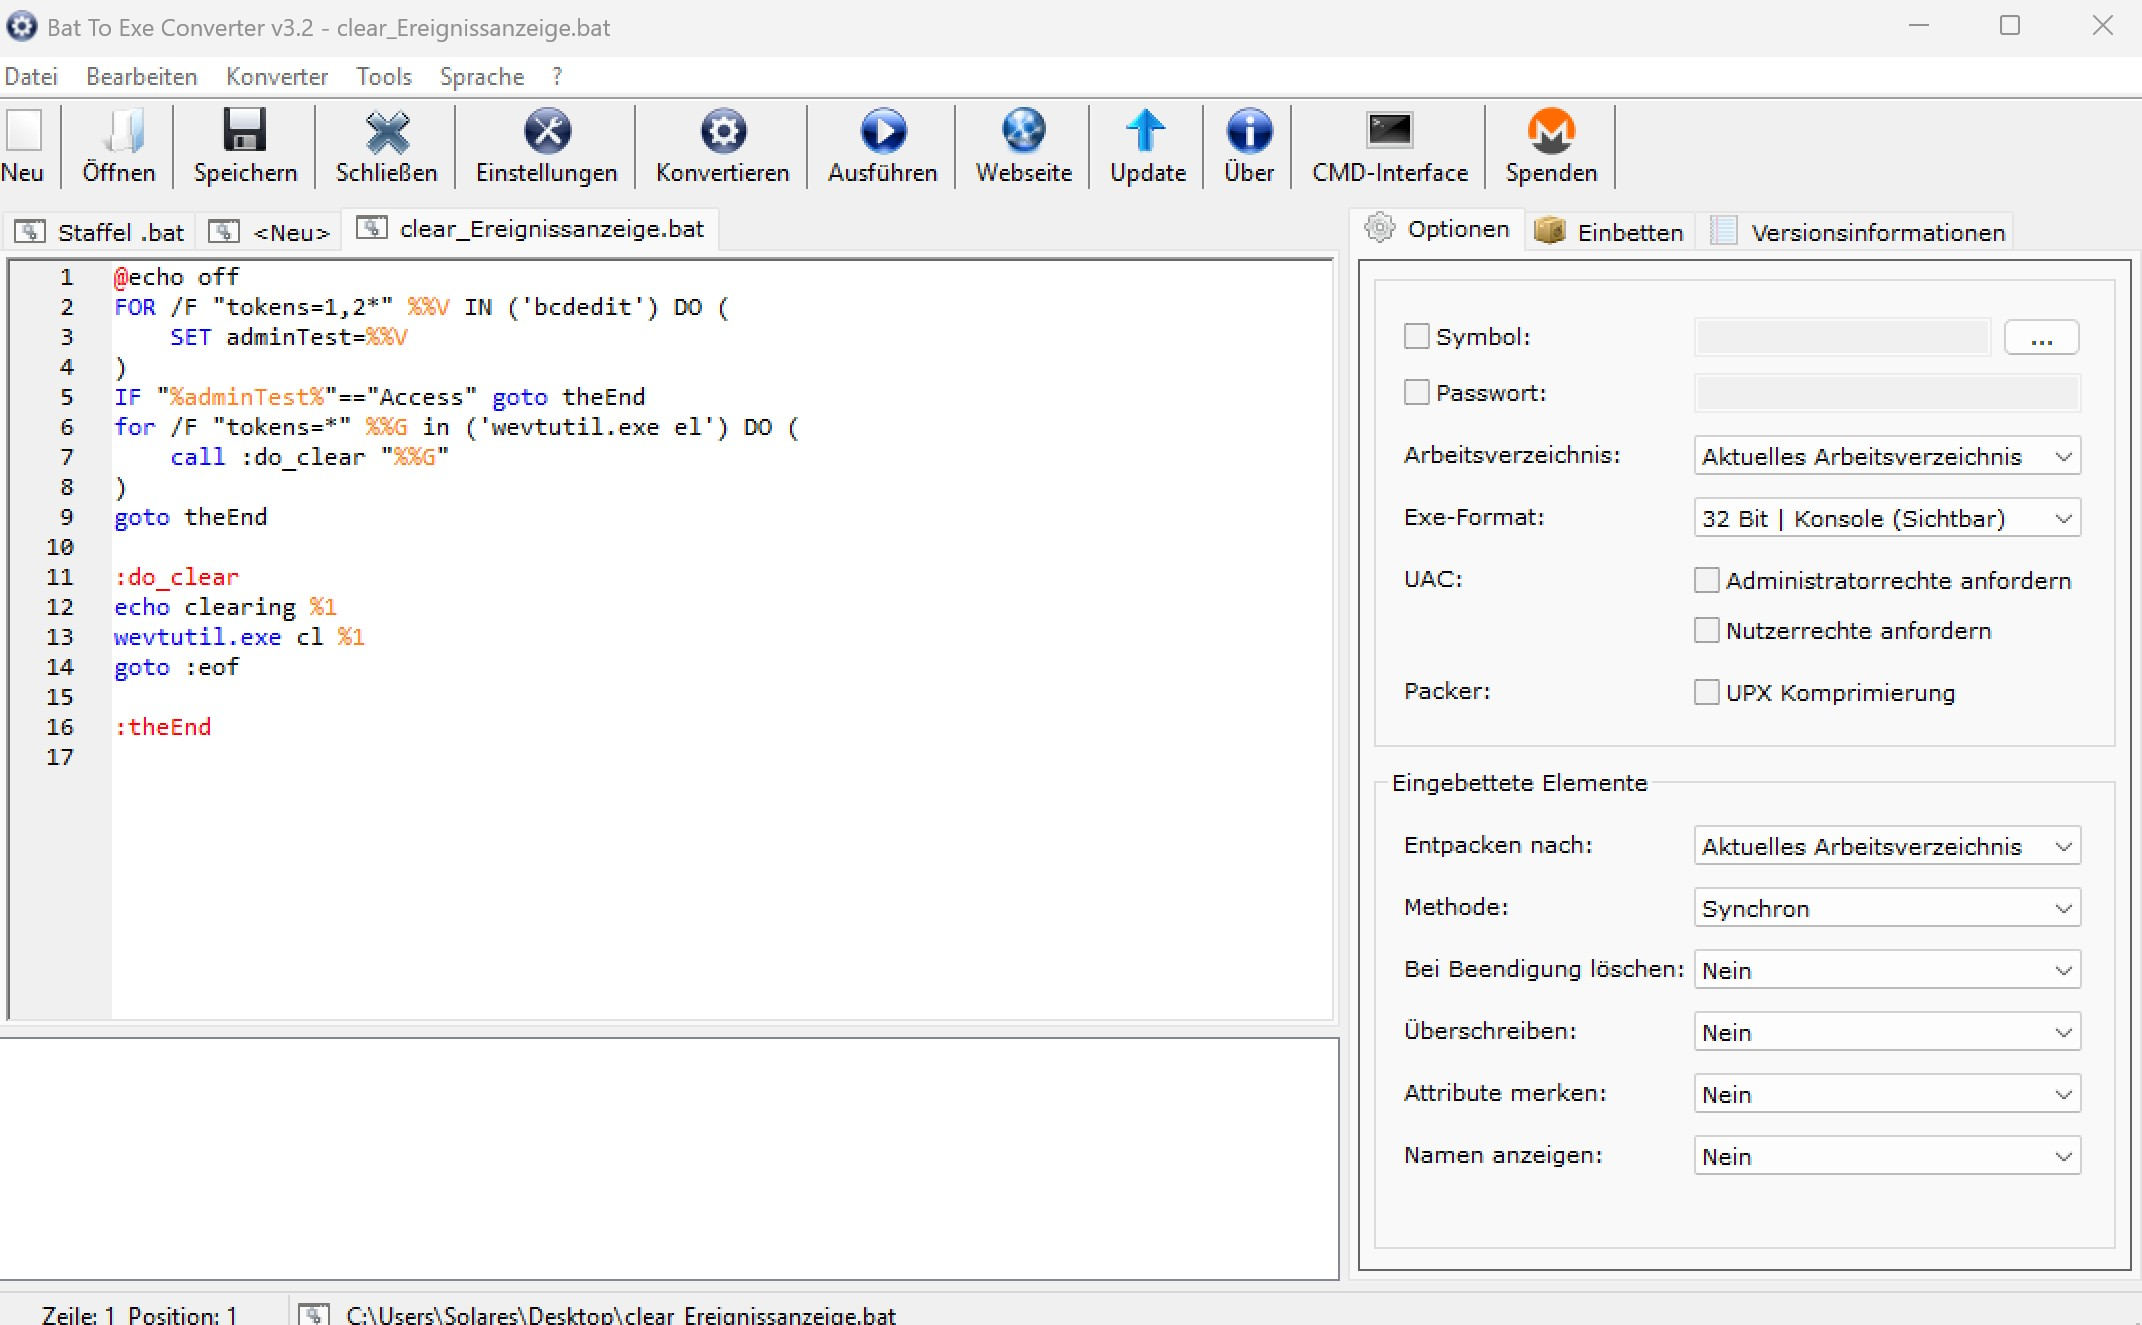Open the Webseite globe icon
The height and width of the screenshot is (1325, 2142).
[x=1024, y=131]
